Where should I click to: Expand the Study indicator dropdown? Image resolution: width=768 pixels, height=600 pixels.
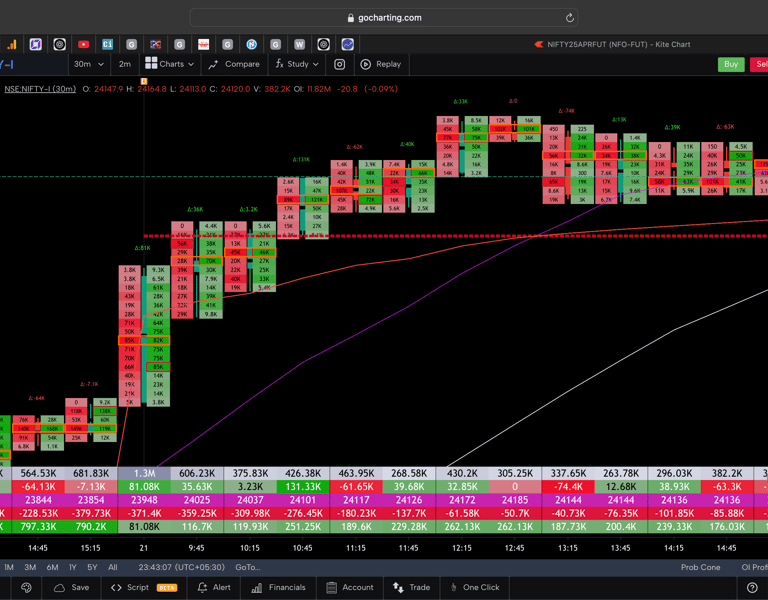[x=297, y=64]
